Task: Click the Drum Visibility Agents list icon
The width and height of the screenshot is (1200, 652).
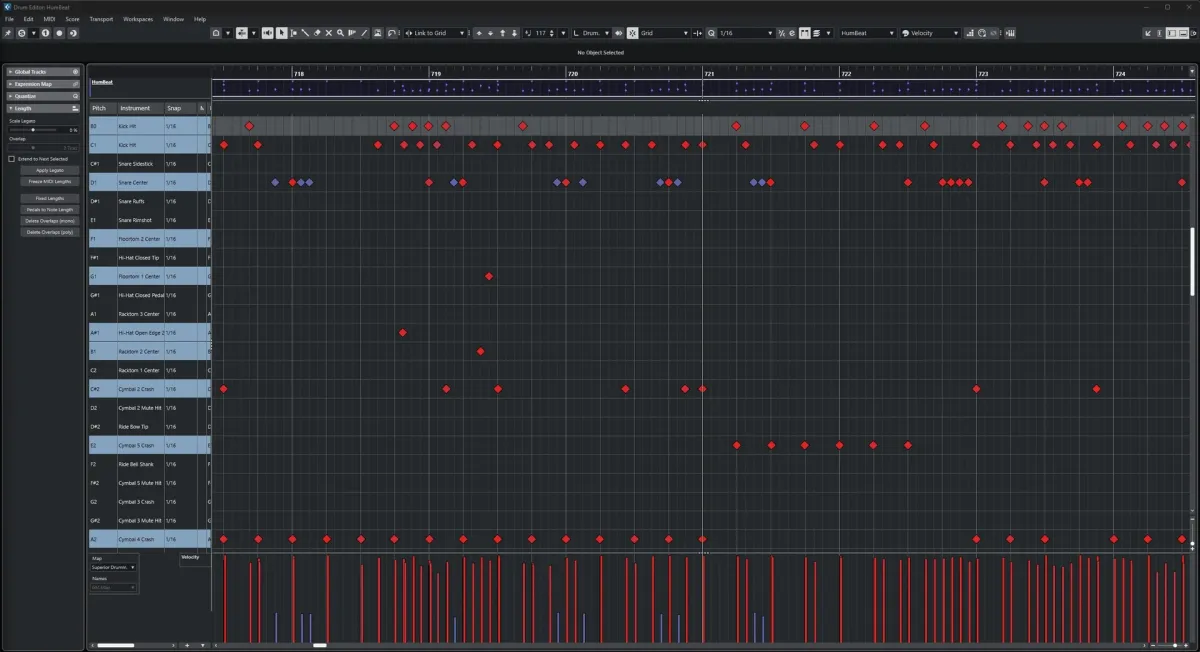Action: [x=816, y=33]
